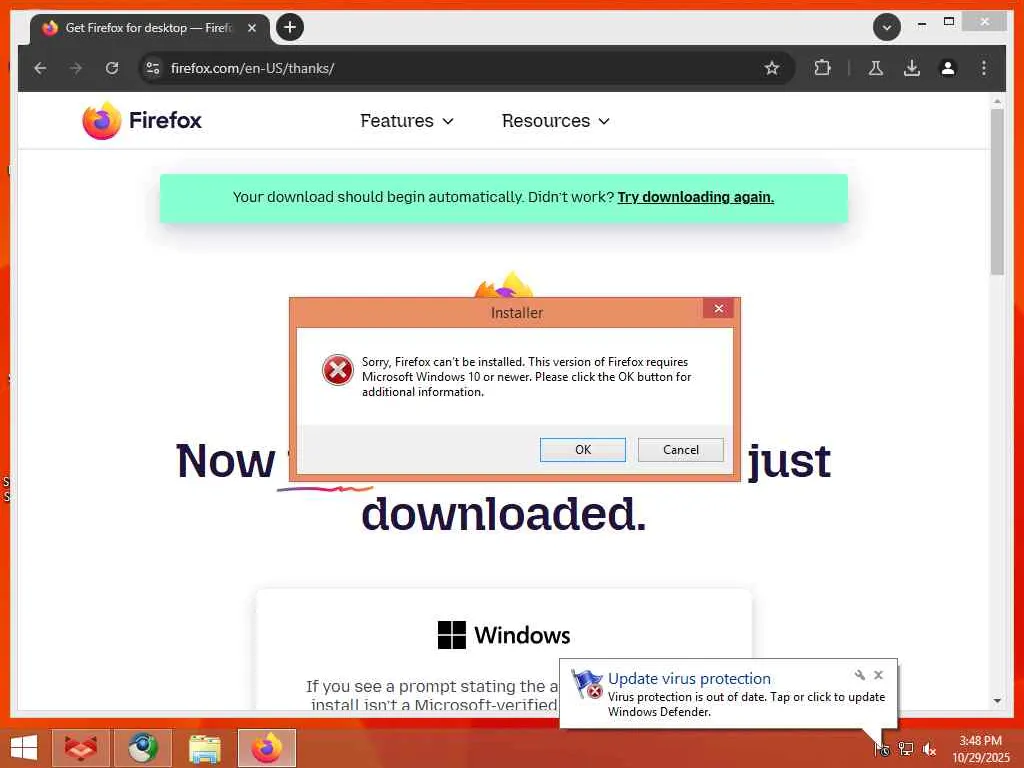Open site information icon in address bar
This screenshot has width=1024, height=768.
point(153,68)
